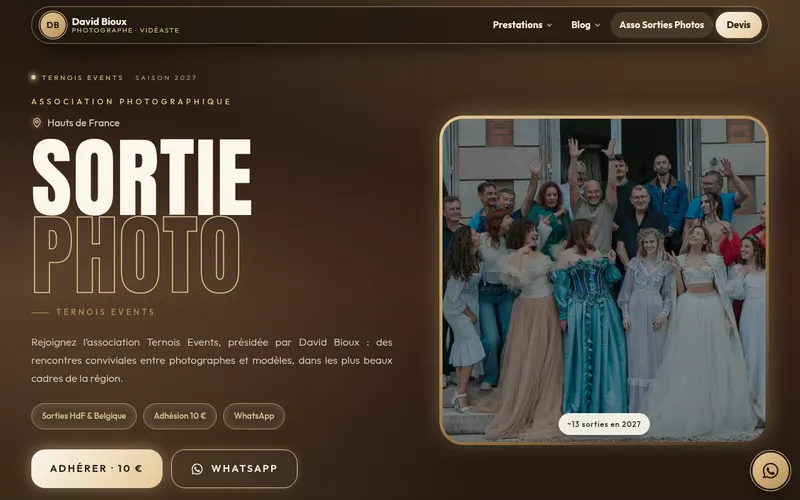Screen dimensions: 800x500
Task: Click the ~13 sorties en 2027 badge
Action: pyautogui.click(x=604, y=424)
